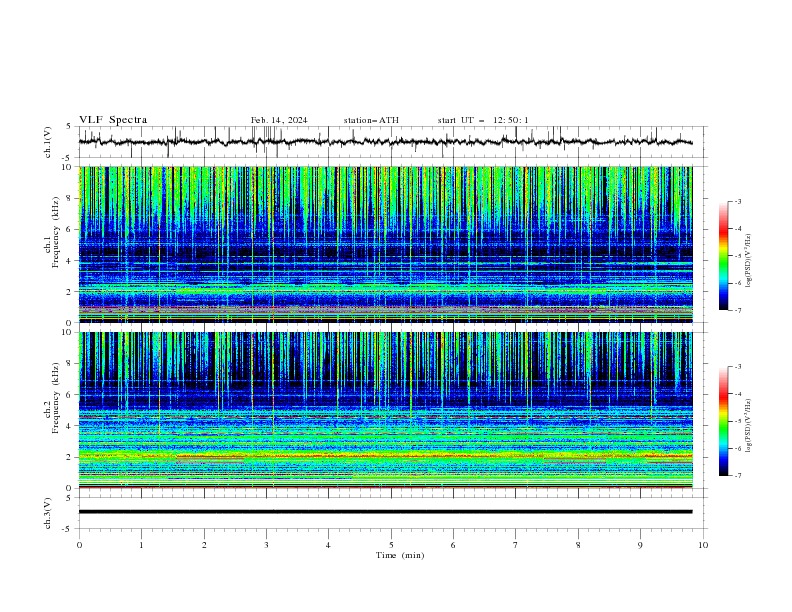792x612 pixels.
Task: Click time axis tick label "2"
Action: pos(204,545)
